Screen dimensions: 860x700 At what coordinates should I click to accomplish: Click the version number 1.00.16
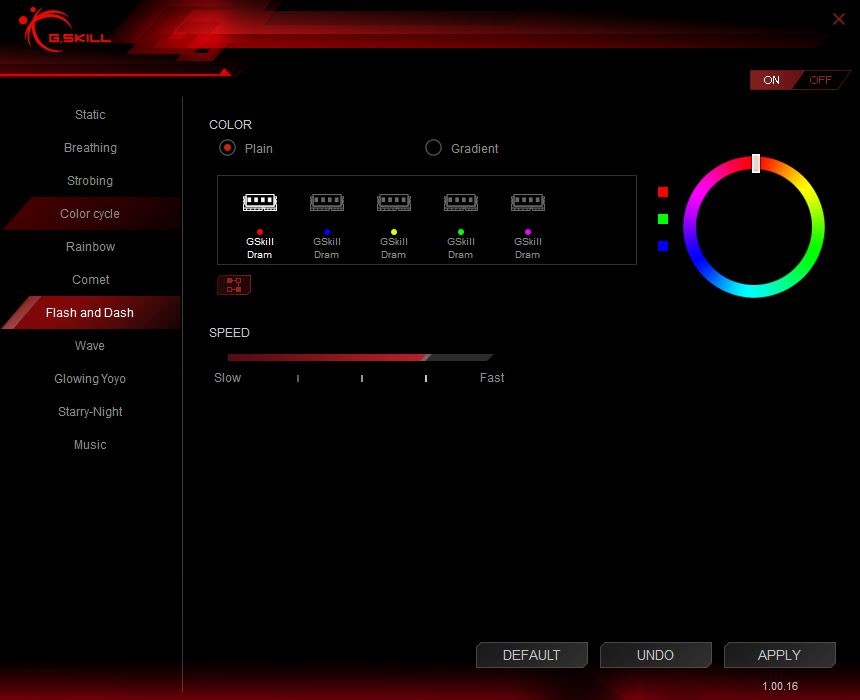779,686
